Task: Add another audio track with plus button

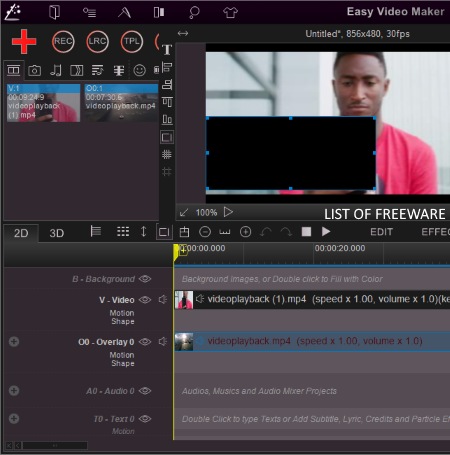Action: point(14,391)
